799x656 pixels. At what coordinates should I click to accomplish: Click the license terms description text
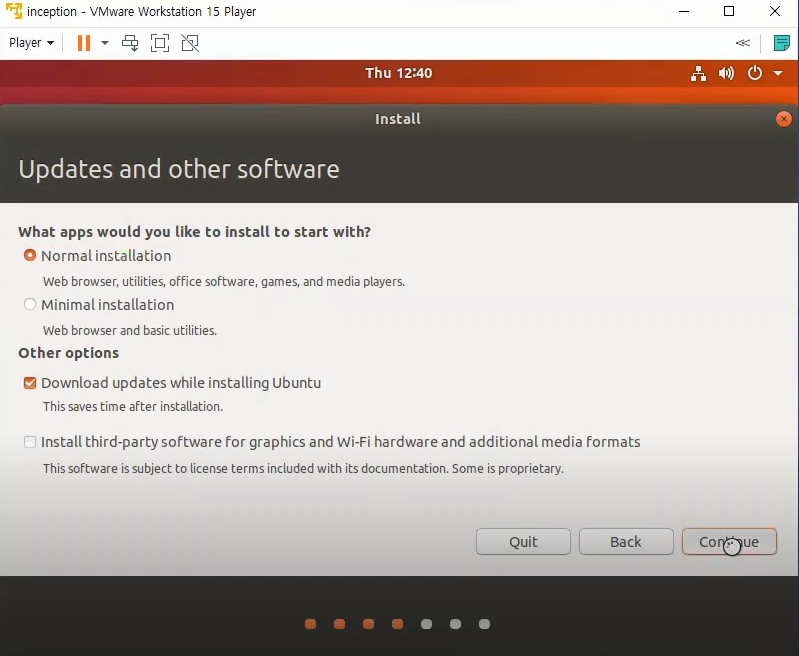[x=303, y=468]
